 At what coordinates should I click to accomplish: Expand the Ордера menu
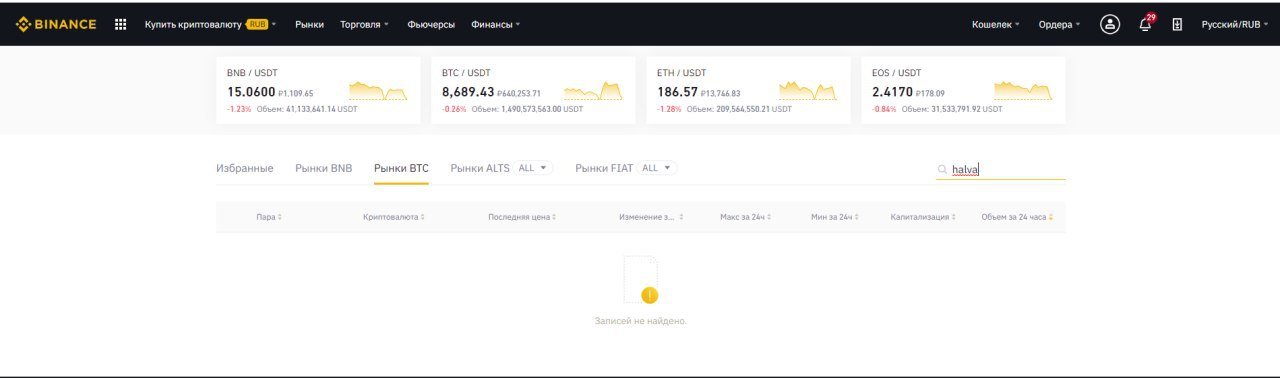coord(1059,24)
